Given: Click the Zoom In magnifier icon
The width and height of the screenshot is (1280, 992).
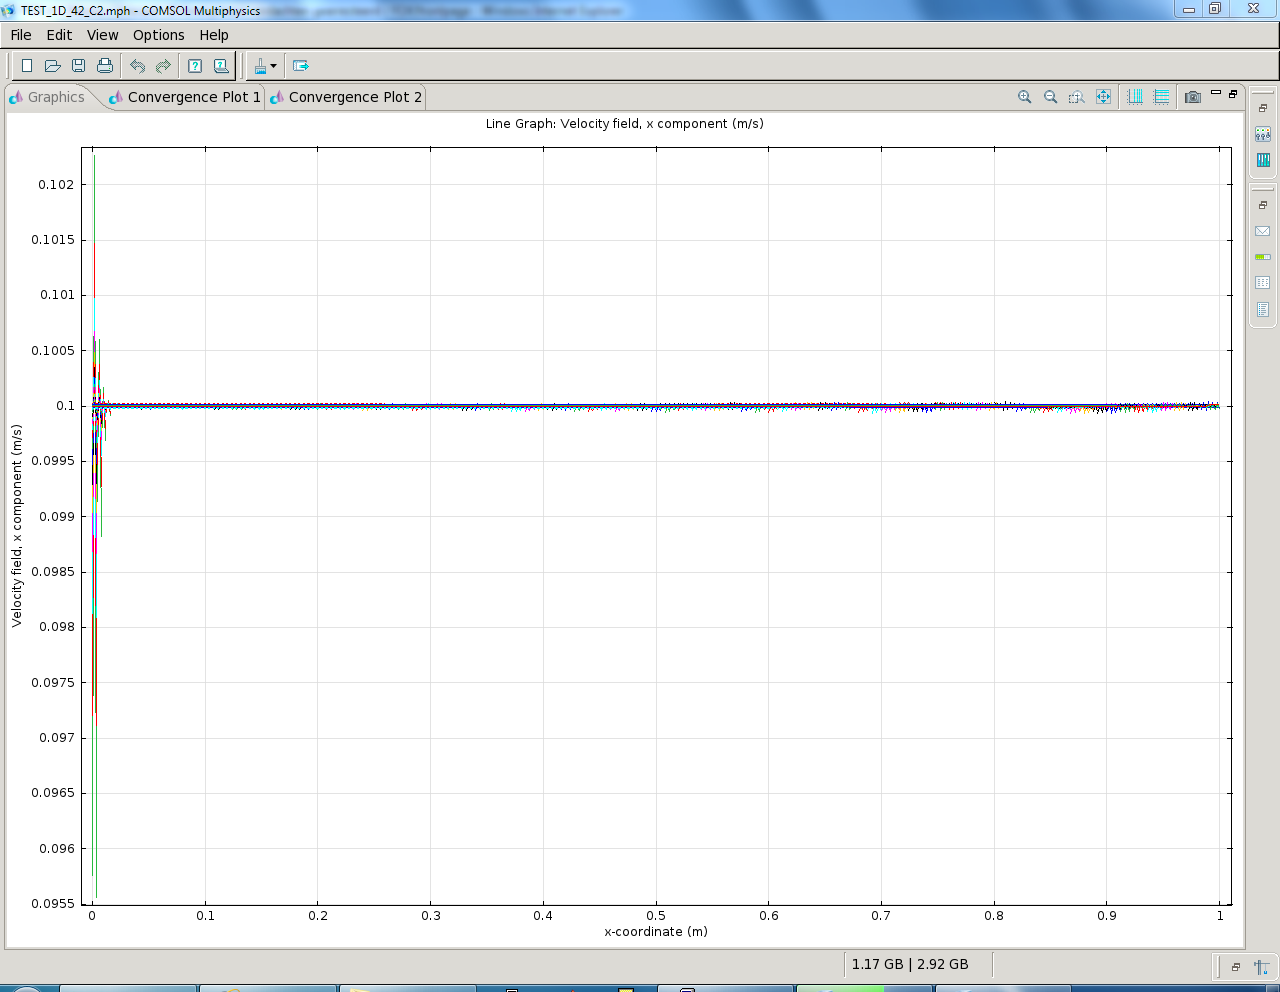Looking at the screenshot, I should click(x=1024, y=97).
